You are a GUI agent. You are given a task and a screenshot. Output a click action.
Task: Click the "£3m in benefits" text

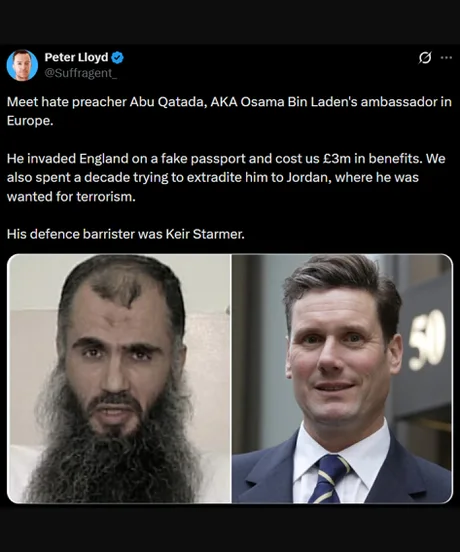(372, 159)
